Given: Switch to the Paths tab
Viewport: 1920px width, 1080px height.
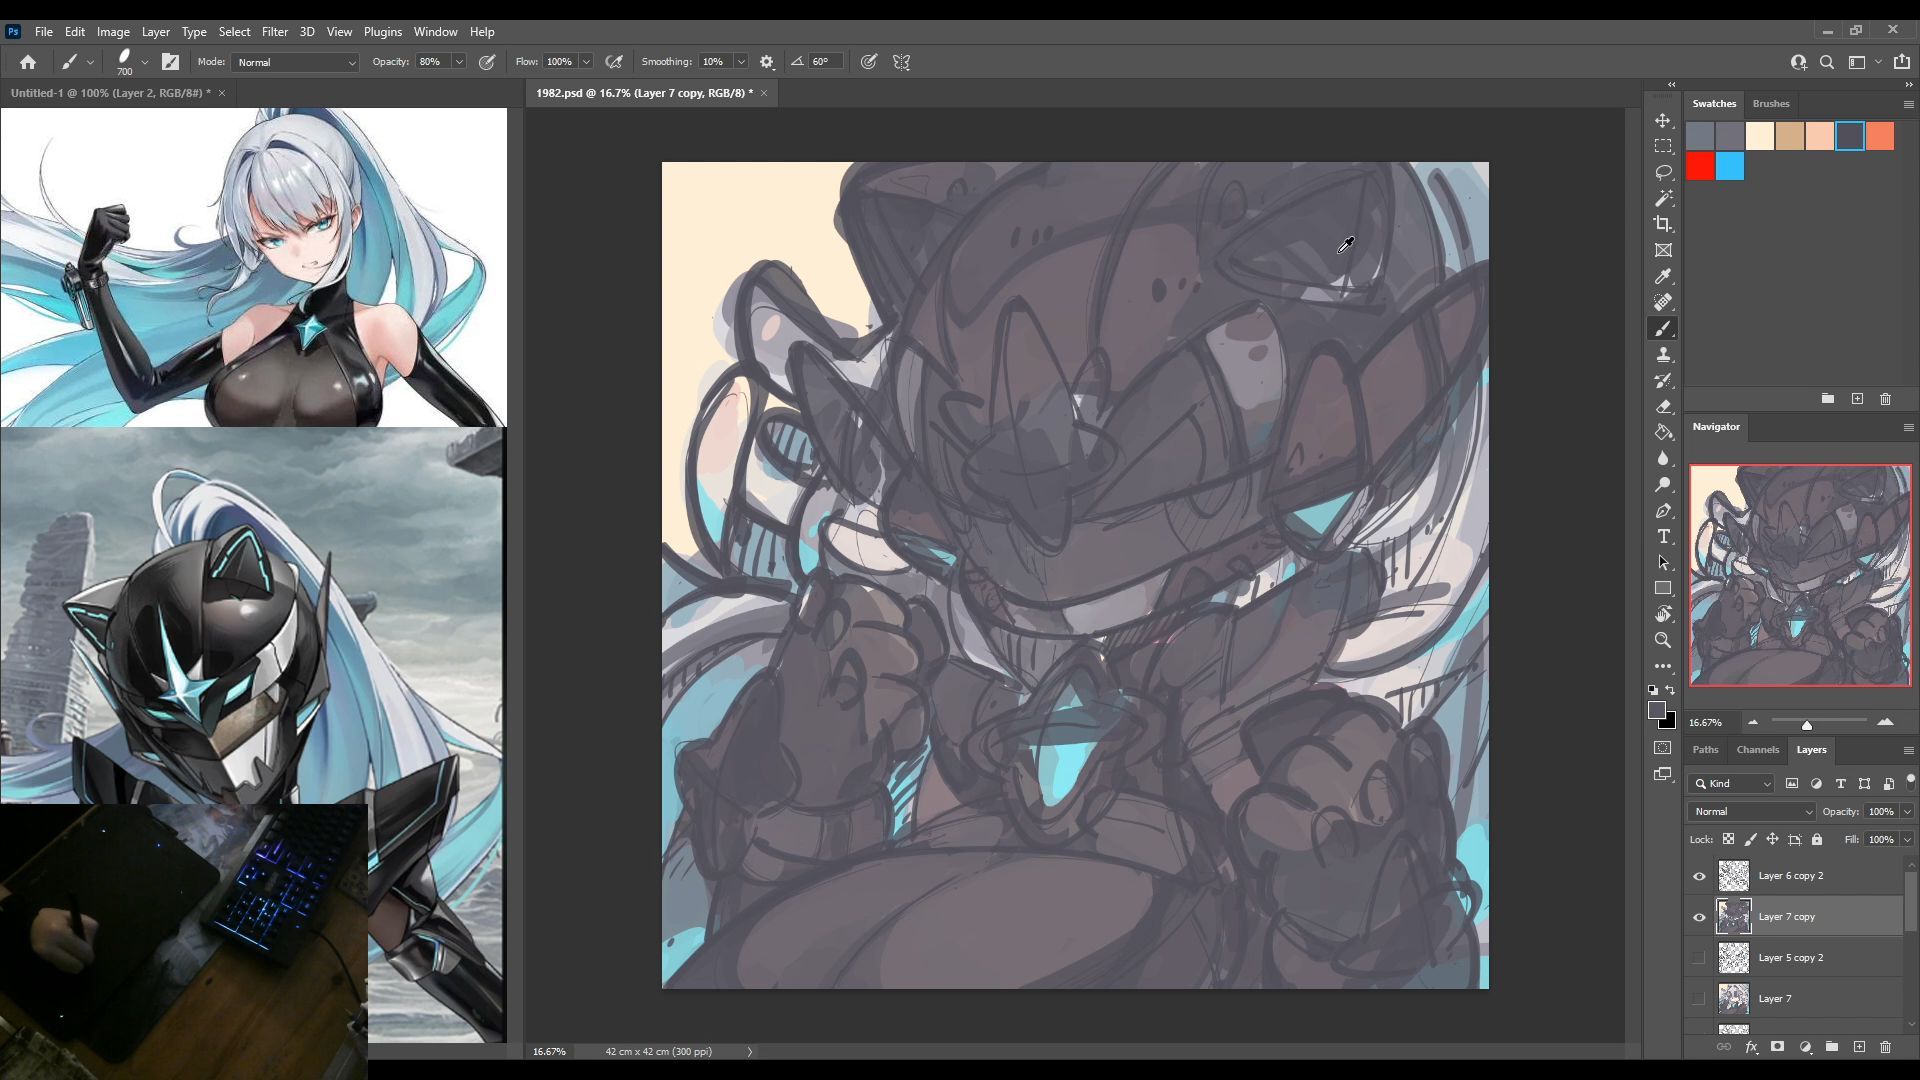Looking at the screenshot, I should tap(1705, 750).
